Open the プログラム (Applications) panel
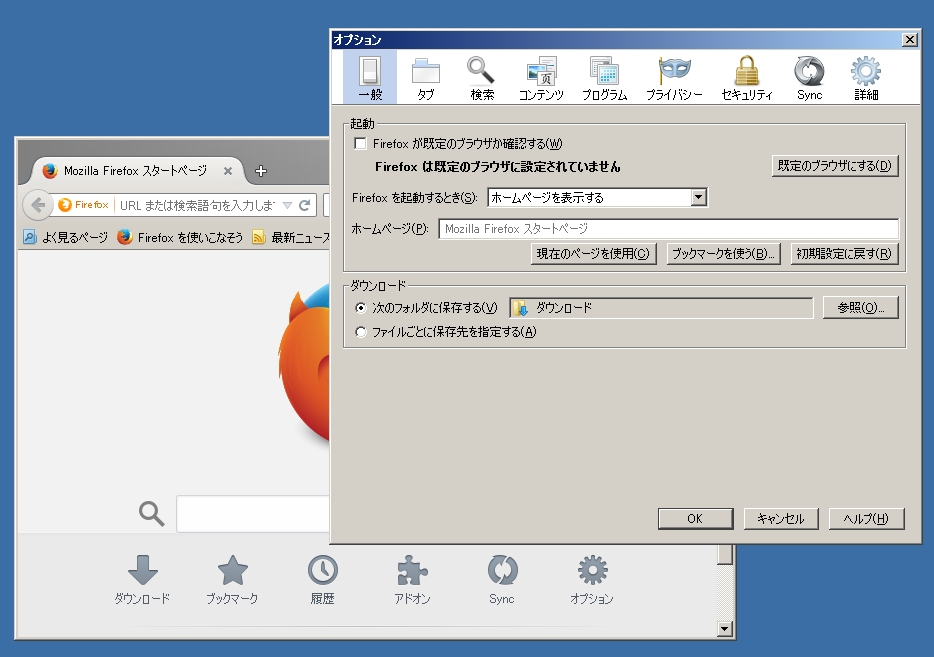The image size is (934, 657). 603,75
